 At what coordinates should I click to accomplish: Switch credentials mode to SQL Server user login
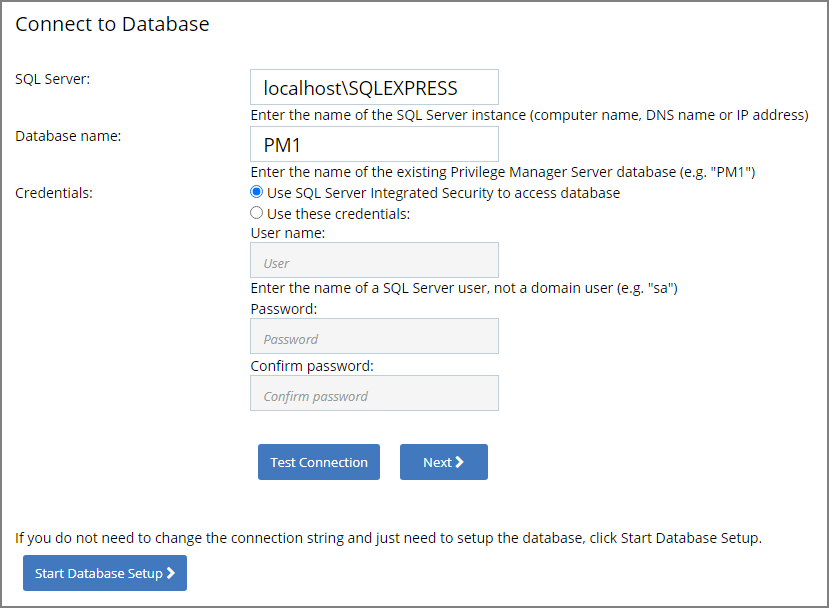click(x=257, y=212)
